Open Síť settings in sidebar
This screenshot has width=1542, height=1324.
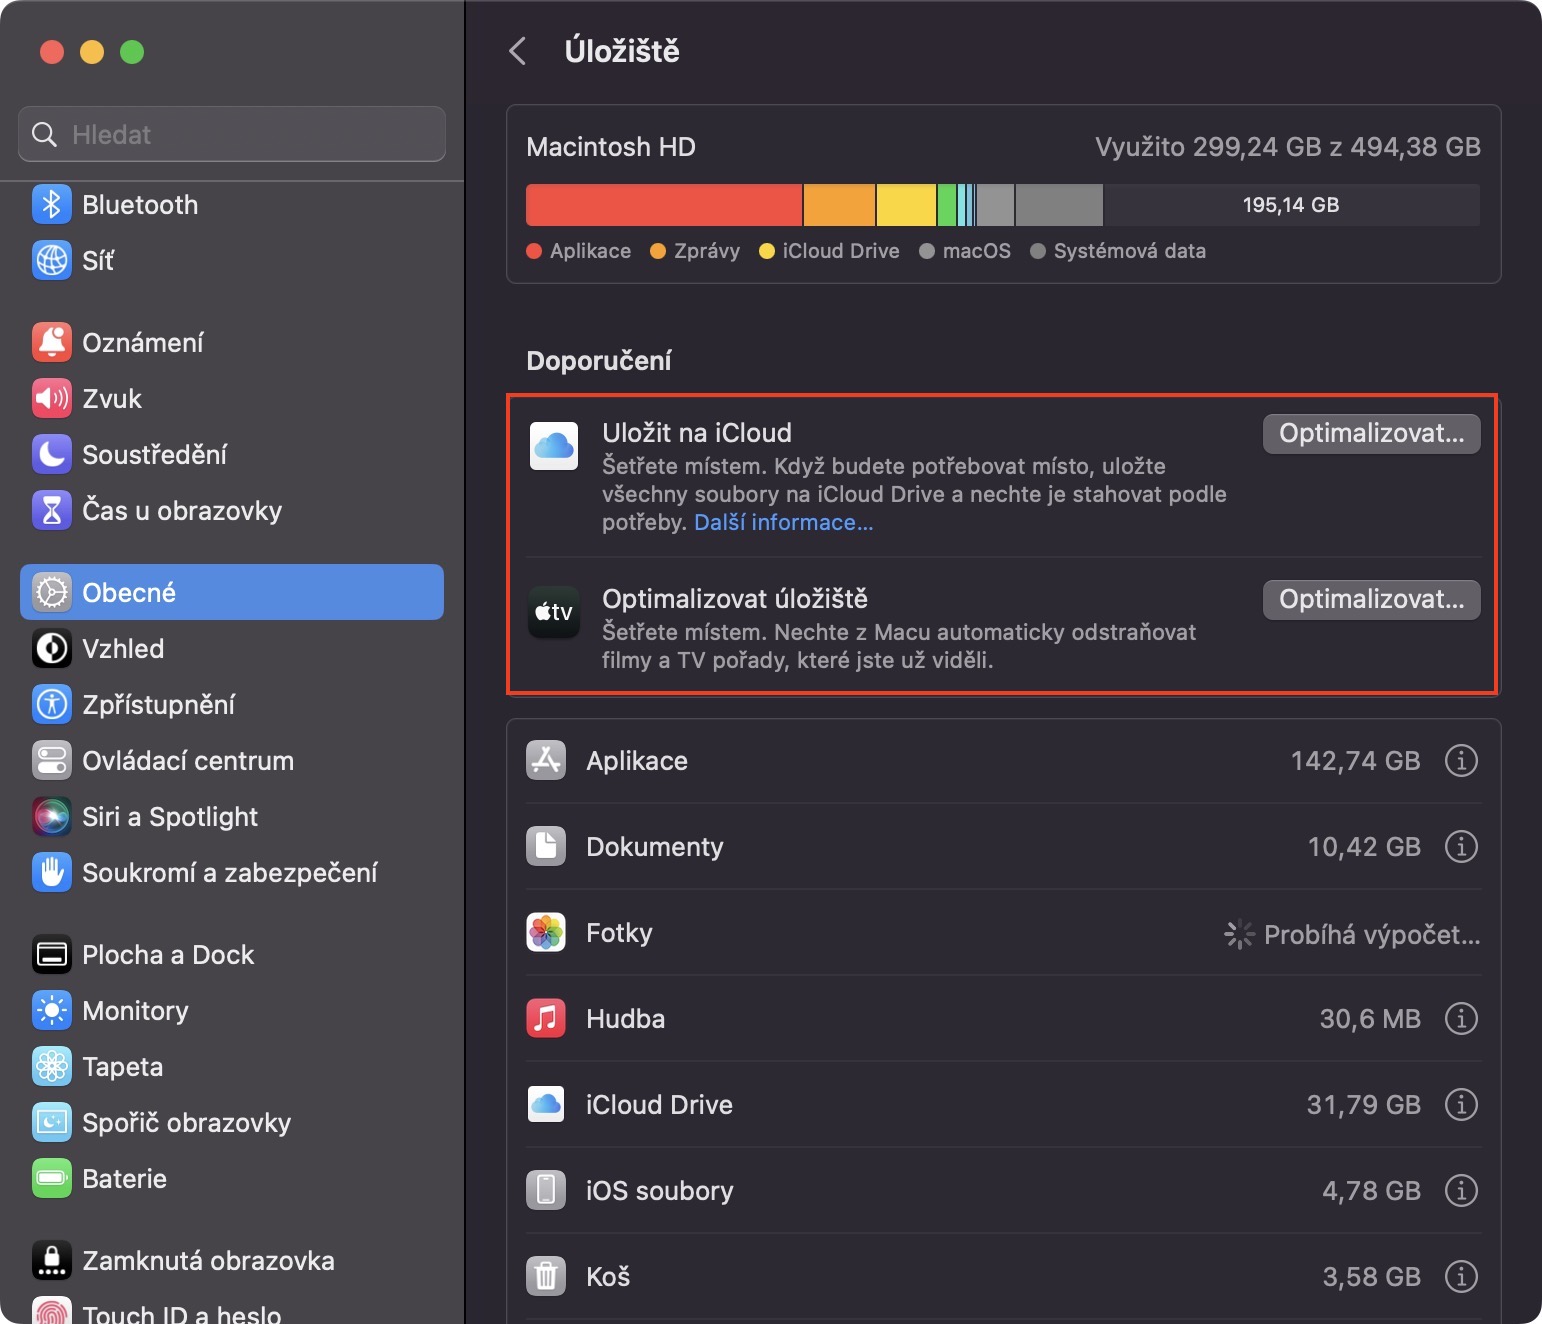click(x=98, y=261)
